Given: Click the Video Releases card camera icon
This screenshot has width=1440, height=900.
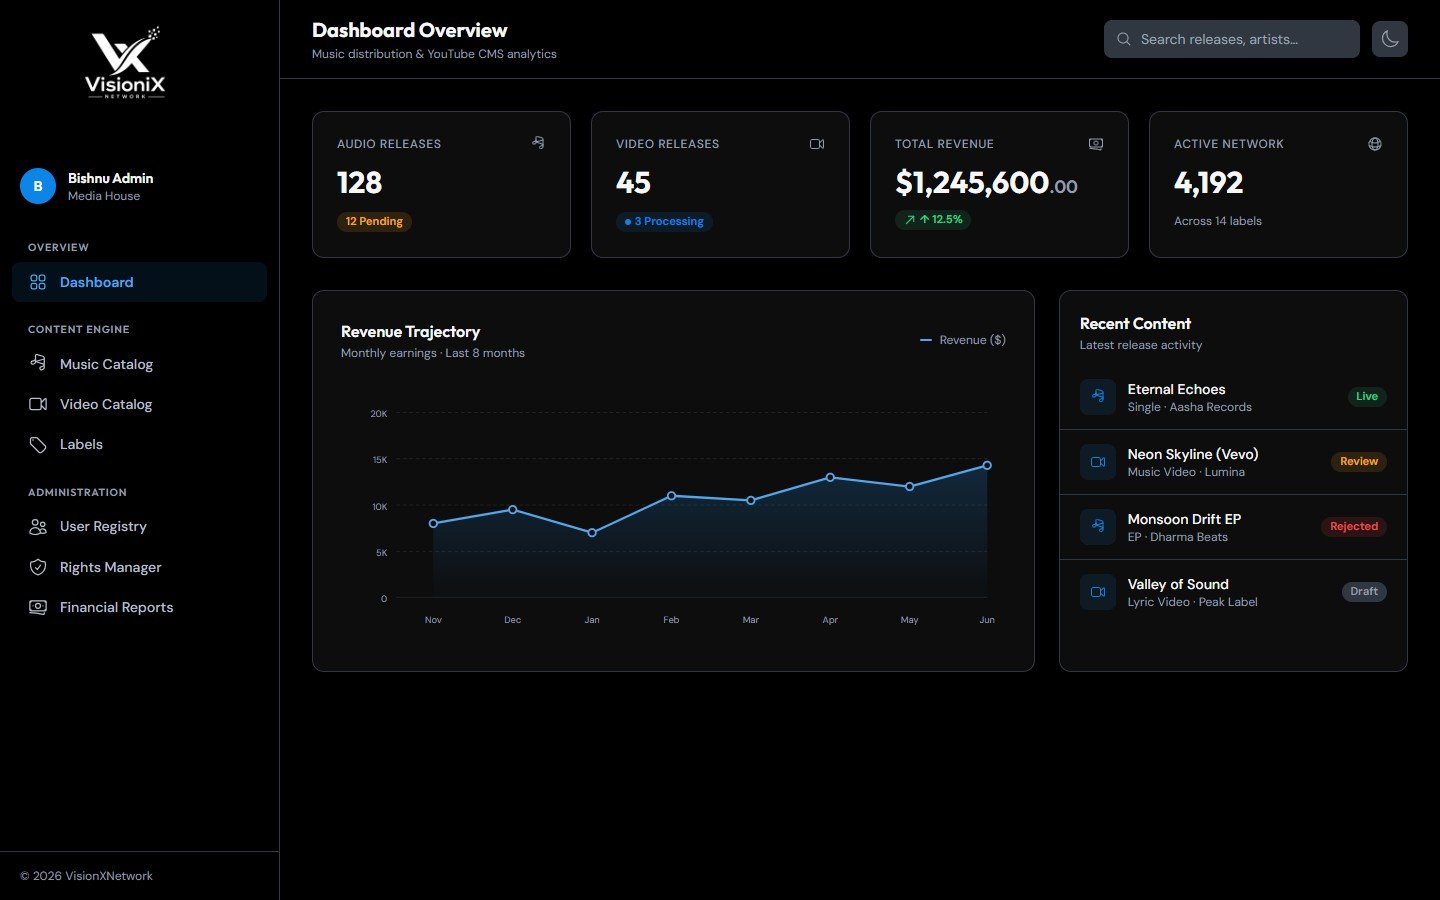Looking at the screenshot, I should (x=817, y=144).
